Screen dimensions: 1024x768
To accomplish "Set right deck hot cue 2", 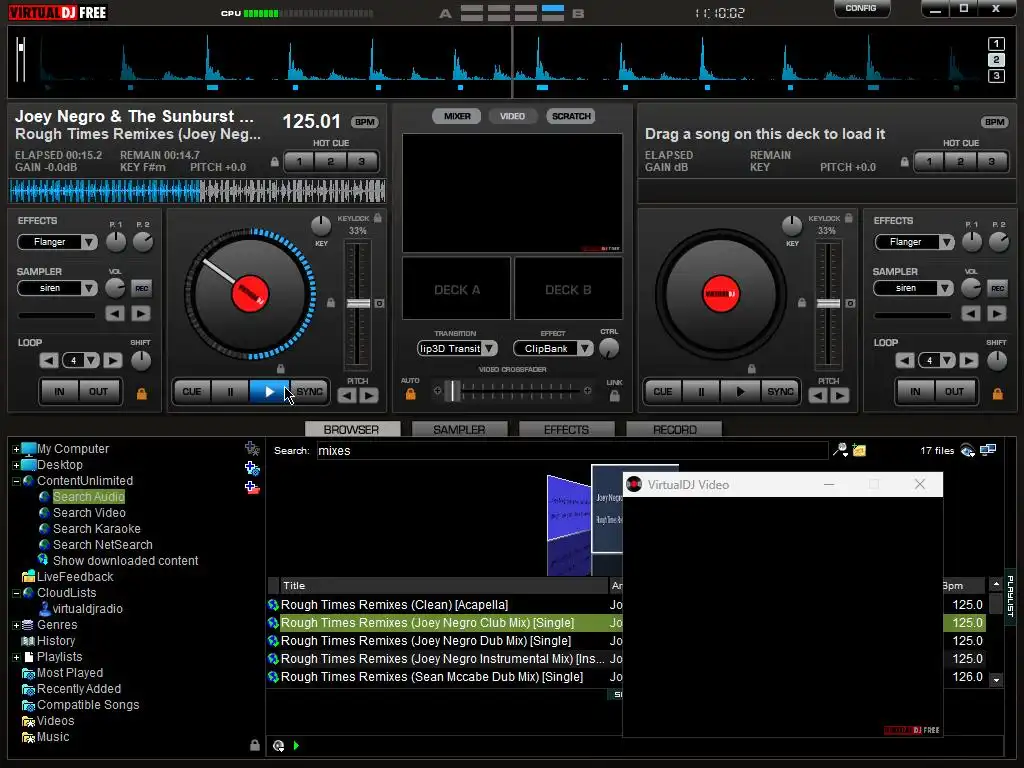I will (x=960, y=162).
